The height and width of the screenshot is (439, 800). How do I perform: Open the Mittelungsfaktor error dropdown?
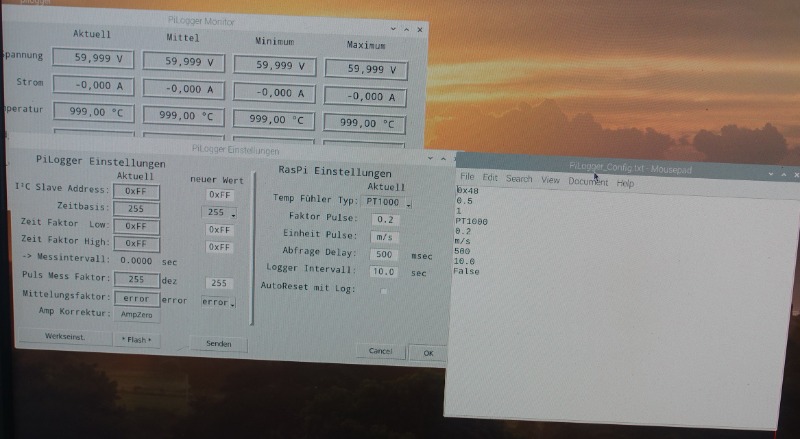click(218, 301)
